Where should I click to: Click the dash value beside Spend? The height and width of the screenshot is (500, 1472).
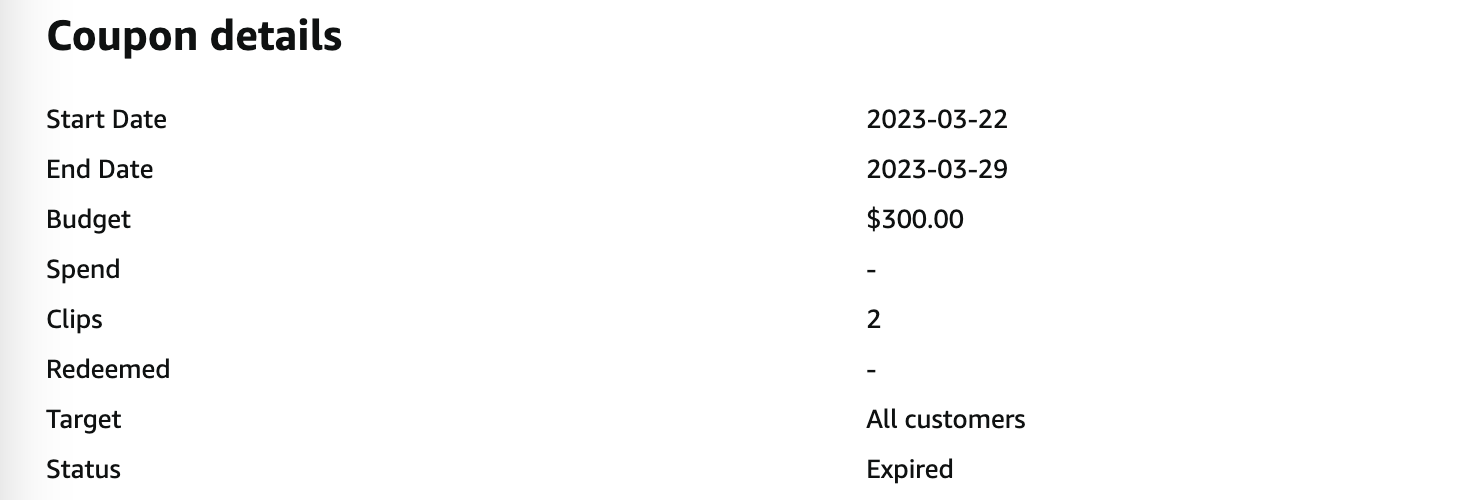click(872, 271)
